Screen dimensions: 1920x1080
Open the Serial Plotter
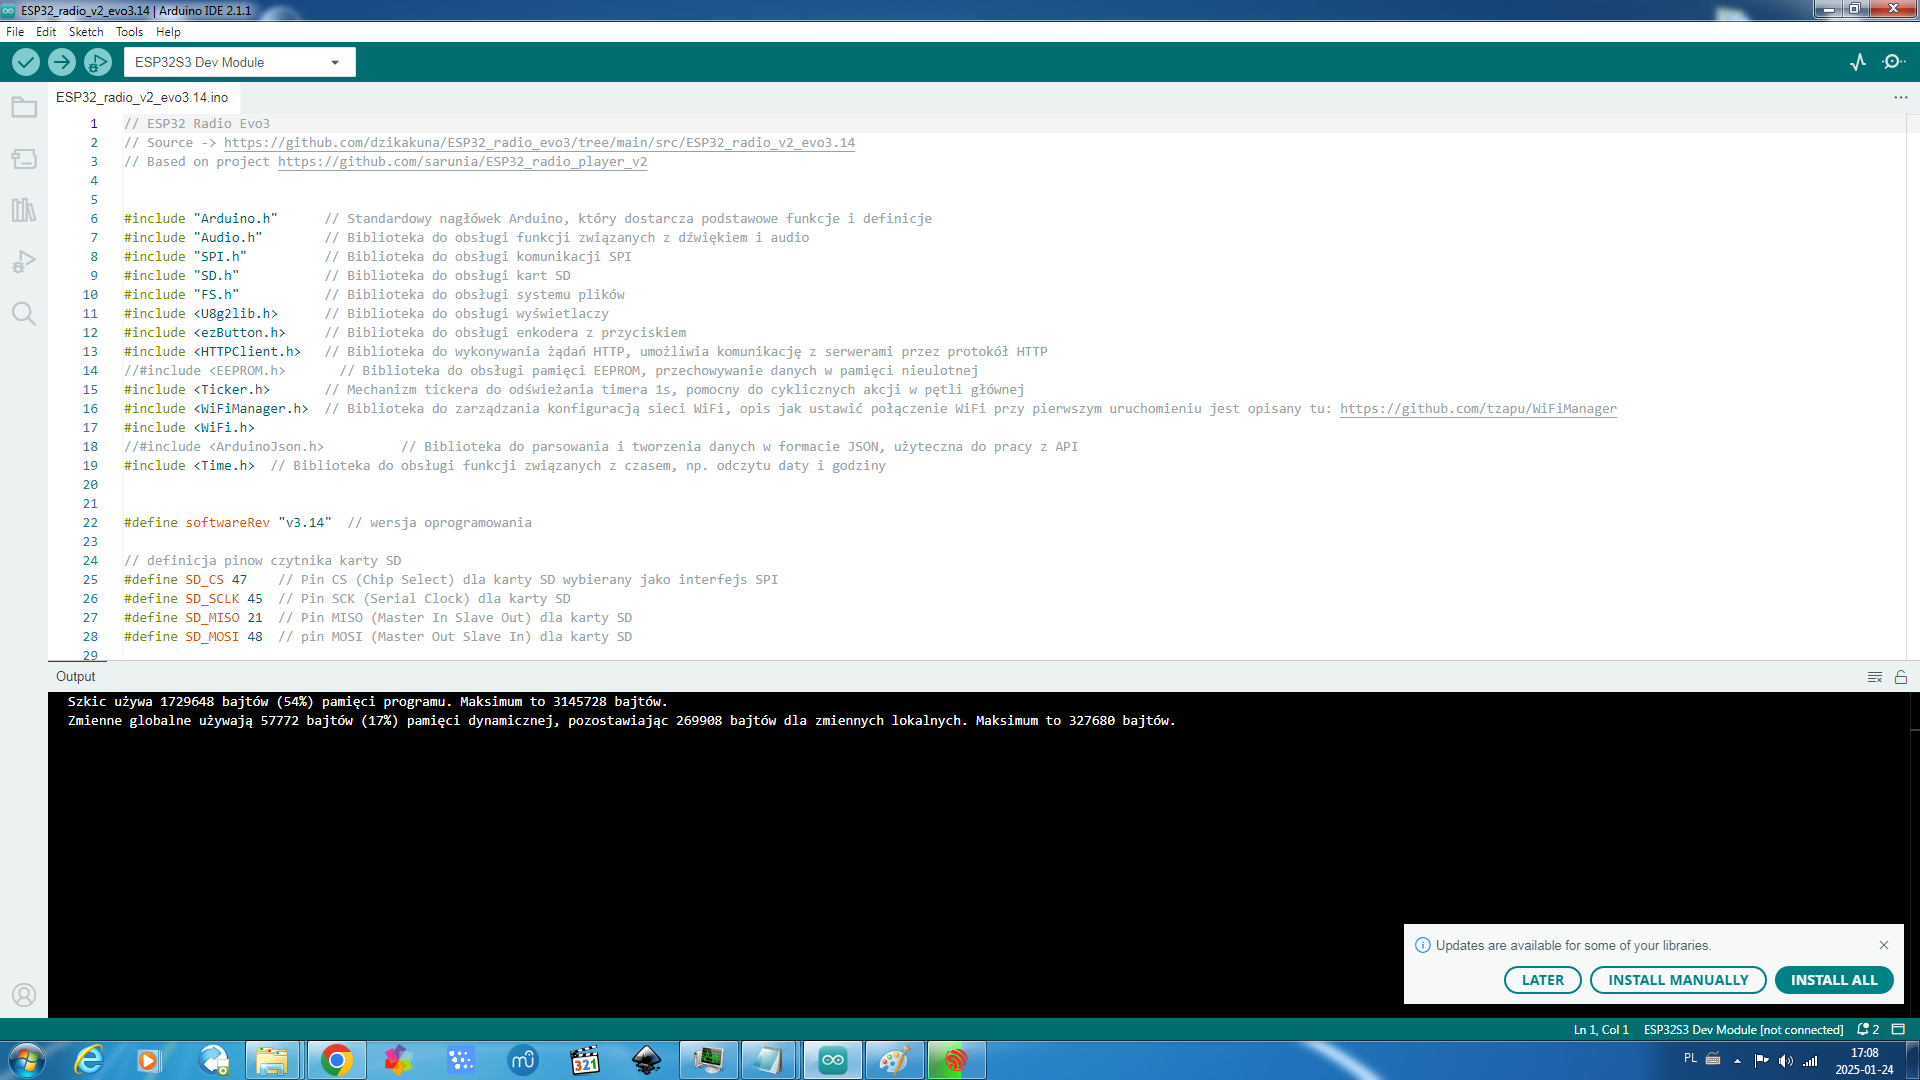pyautogui.click(x=1858, y=62)
